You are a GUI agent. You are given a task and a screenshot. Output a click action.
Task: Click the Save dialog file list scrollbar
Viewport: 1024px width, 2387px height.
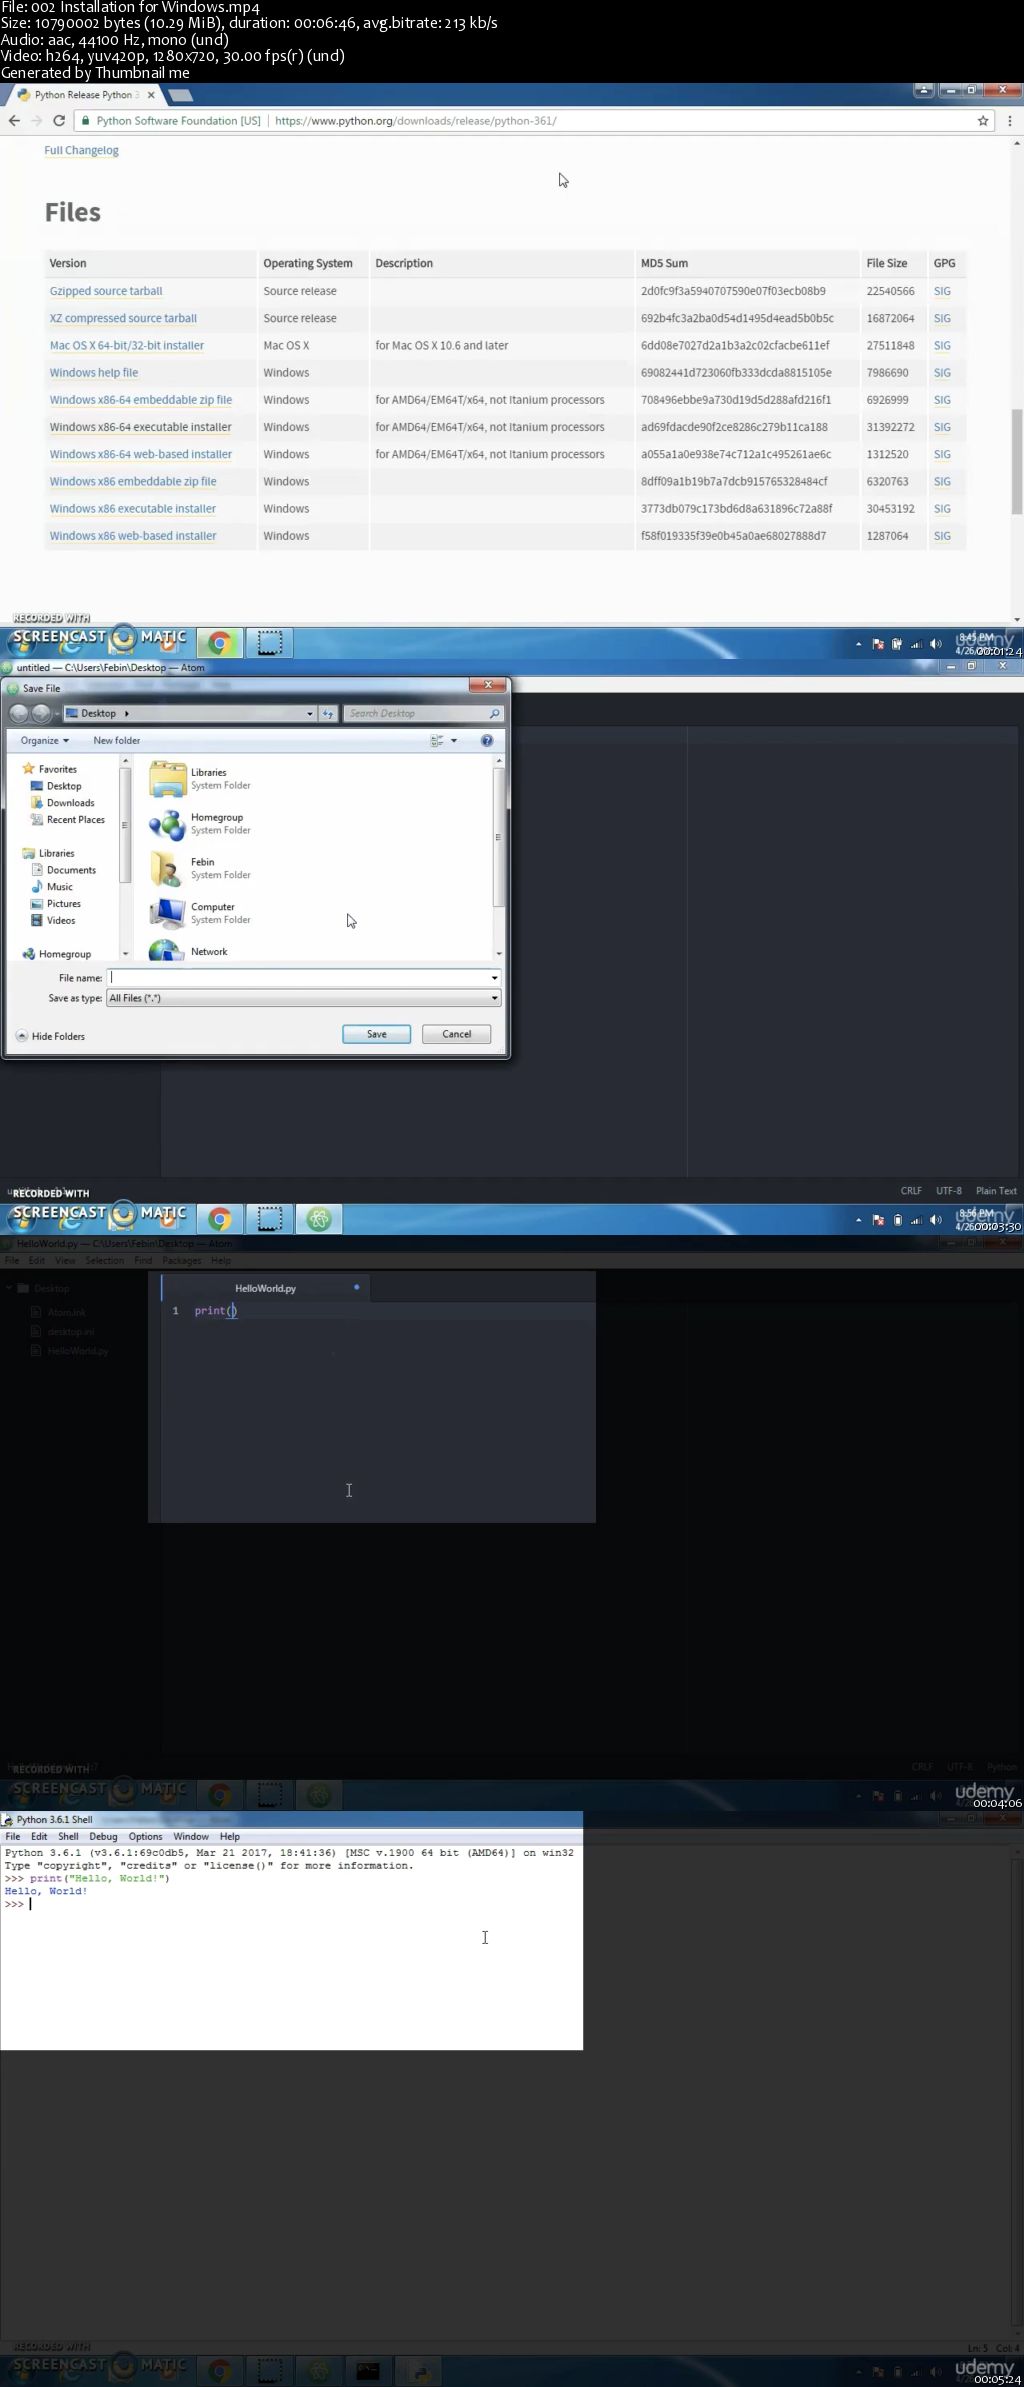coord(498,835)
